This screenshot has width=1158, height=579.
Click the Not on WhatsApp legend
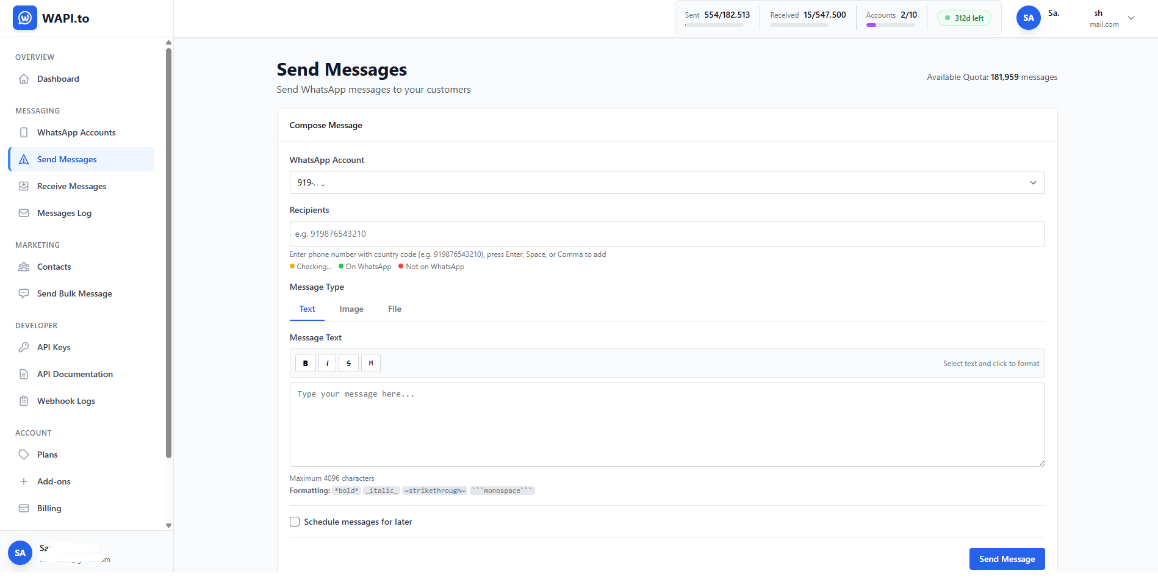tap(431, 267)
